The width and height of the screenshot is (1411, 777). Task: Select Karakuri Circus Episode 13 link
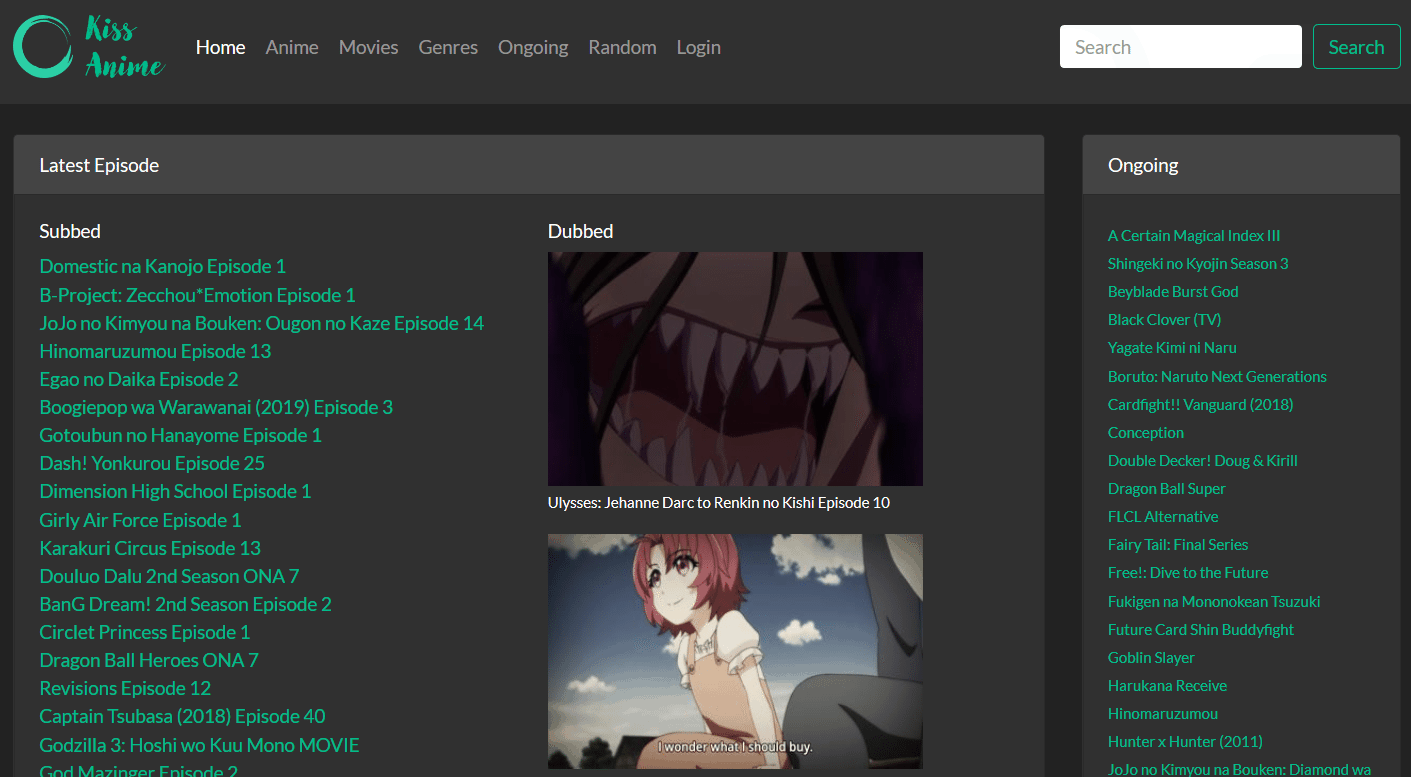click(150, 548)
